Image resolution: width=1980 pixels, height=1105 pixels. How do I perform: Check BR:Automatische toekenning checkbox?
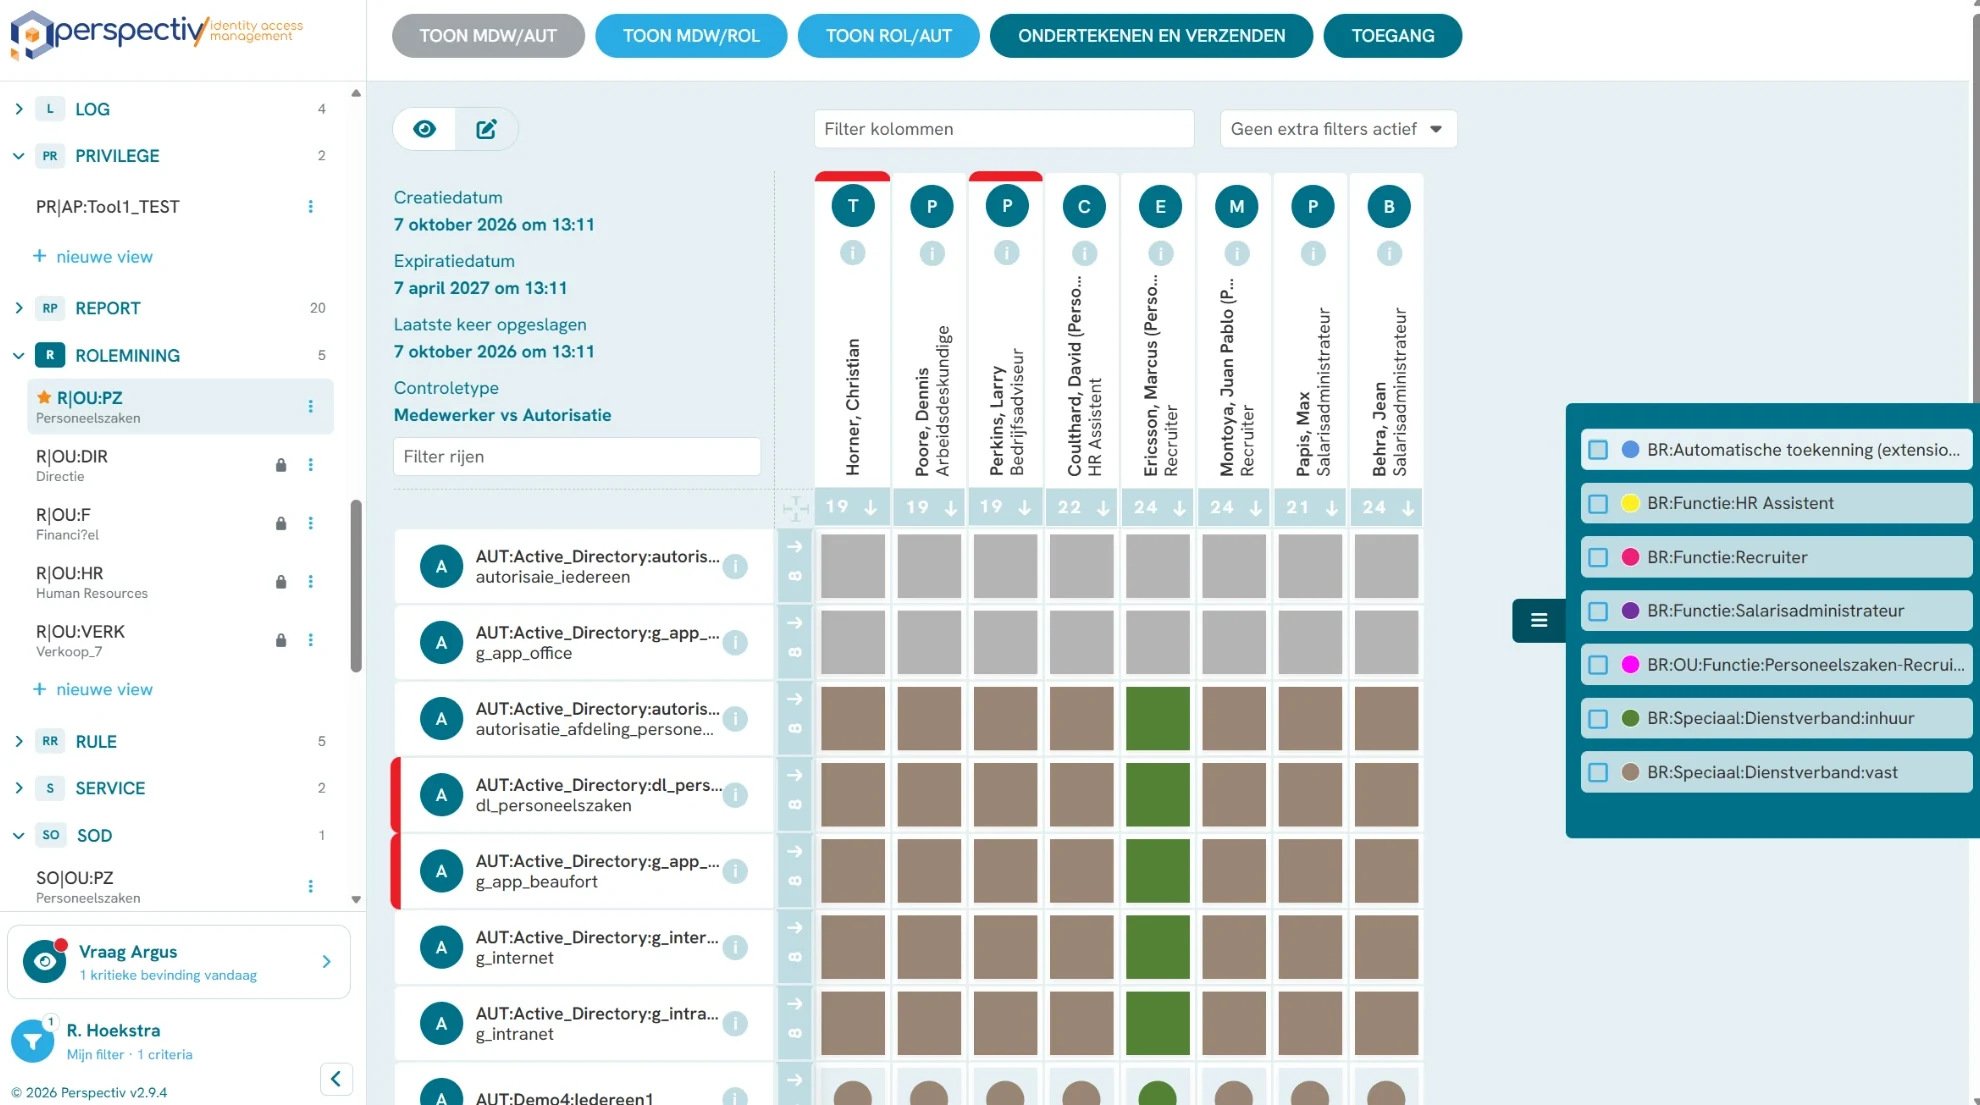click(x=1598, y=450)
